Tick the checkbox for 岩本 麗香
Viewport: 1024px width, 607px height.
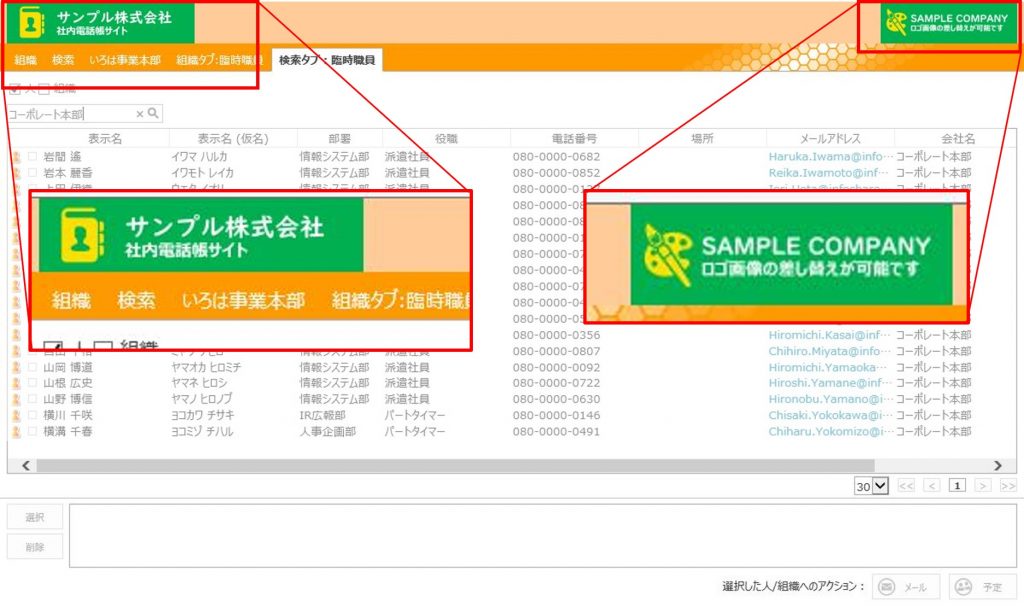(32, 173)
